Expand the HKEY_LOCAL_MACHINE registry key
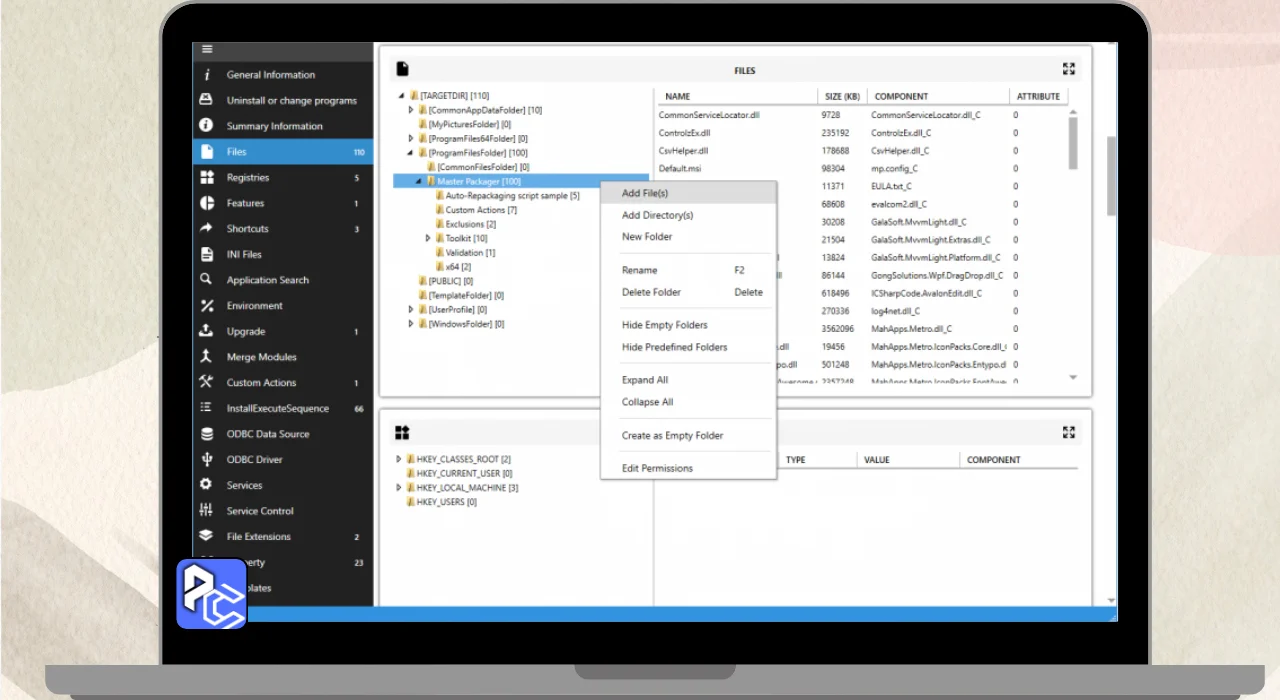Image resolution: width=1280 pixels, height=700 pixels. tap(399, 488)
